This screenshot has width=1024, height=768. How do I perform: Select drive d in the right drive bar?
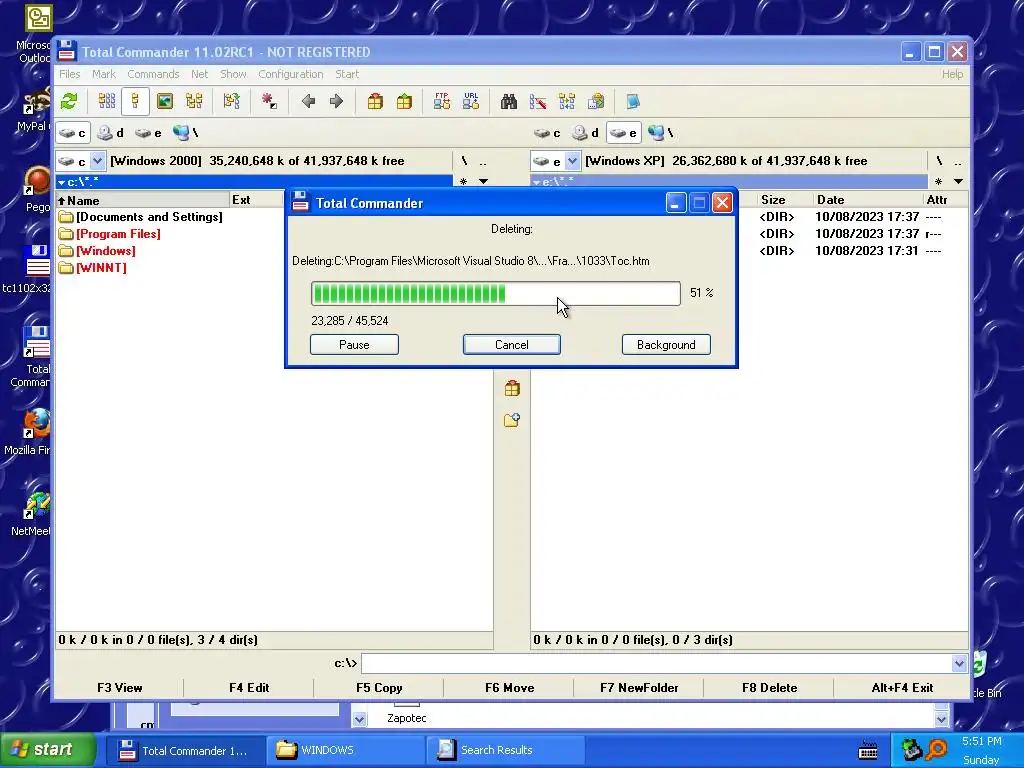pyautogui.click(x=585, y=133)
